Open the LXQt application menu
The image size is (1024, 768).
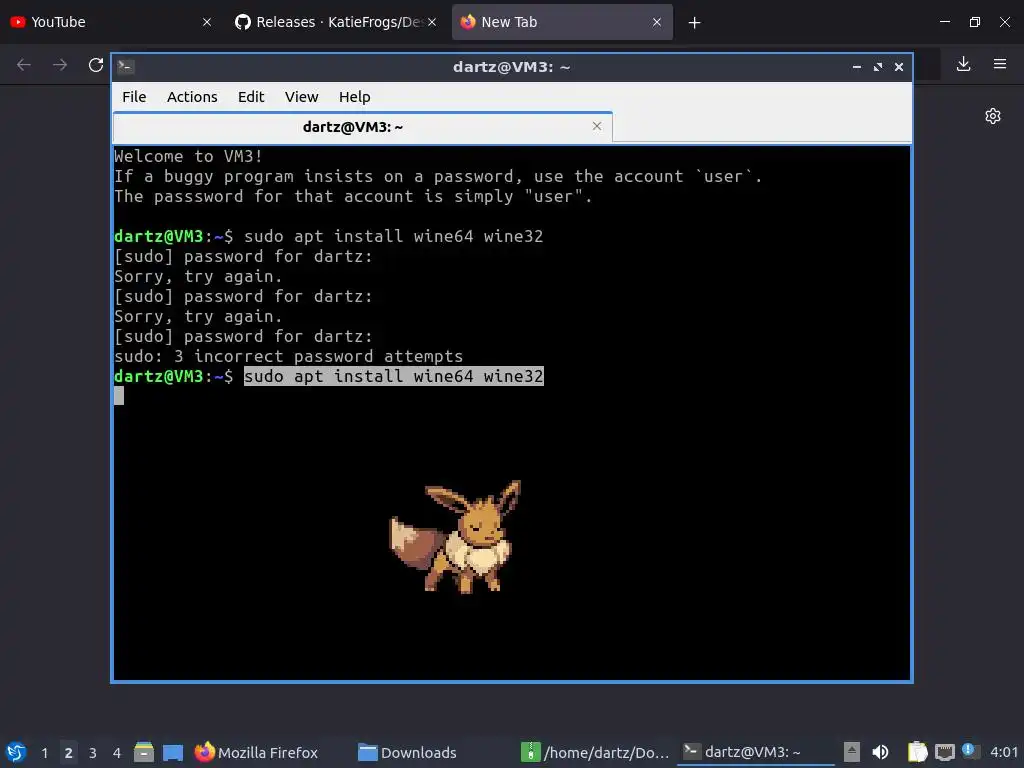pyautogui.click(x=16, y=752)
